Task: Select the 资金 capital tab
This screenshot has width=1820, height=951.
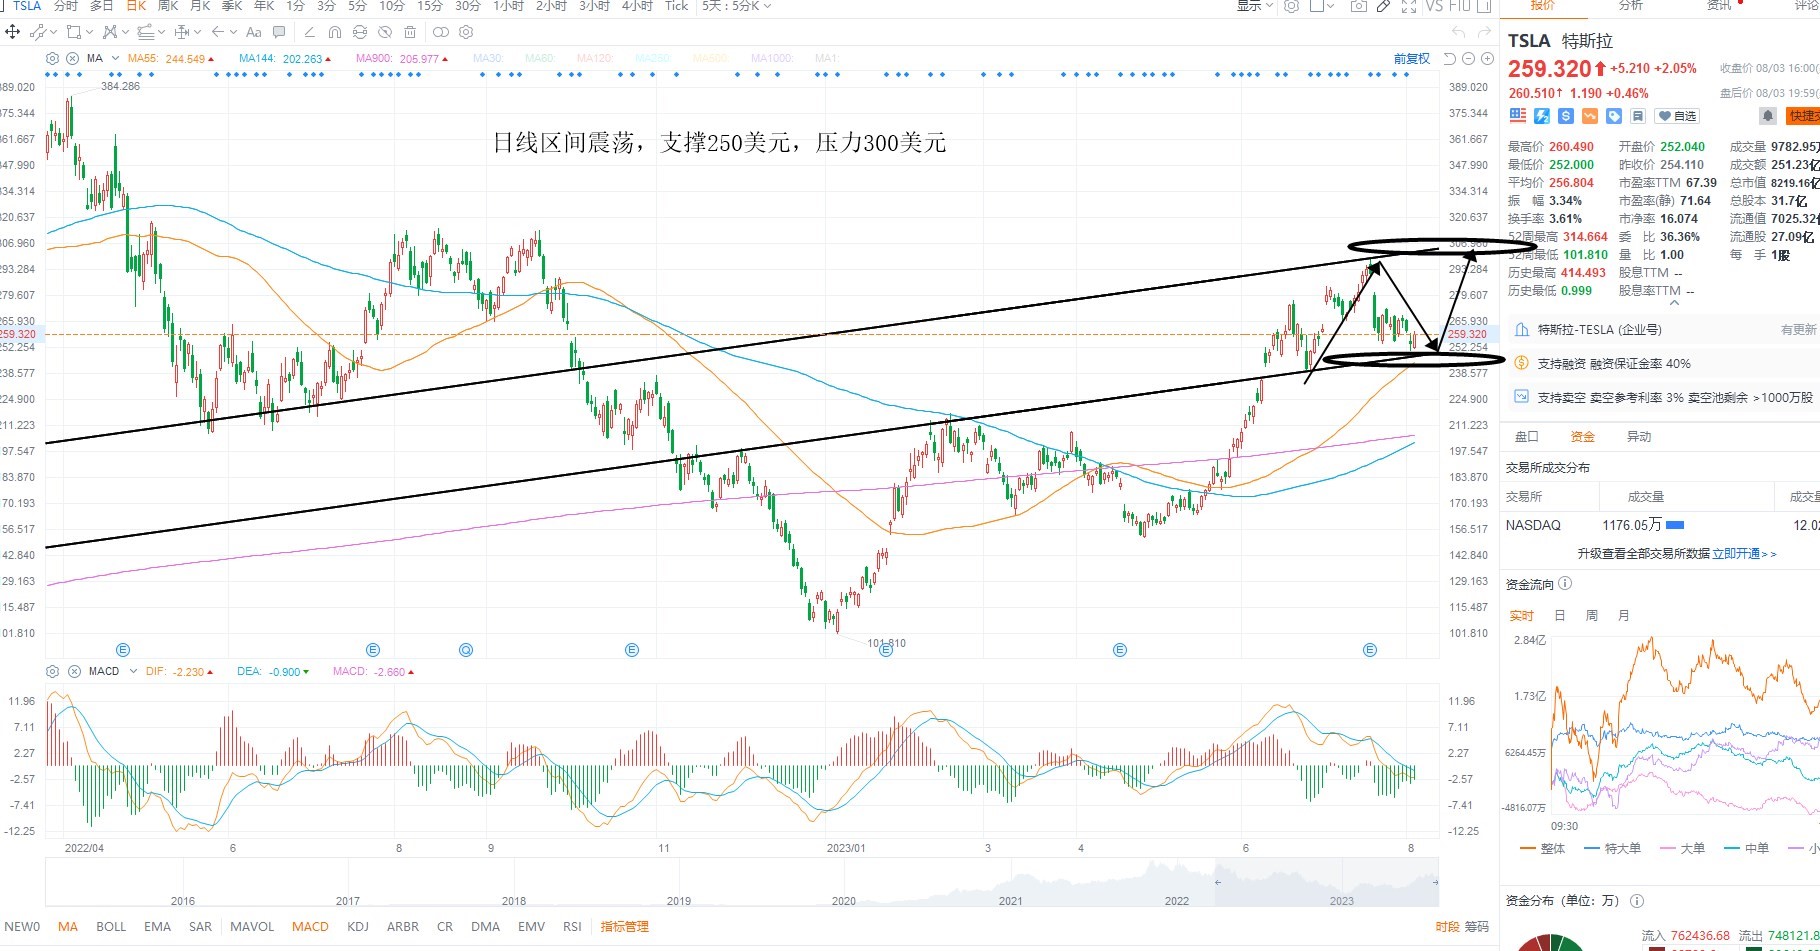Action: tap(1583, 437)
